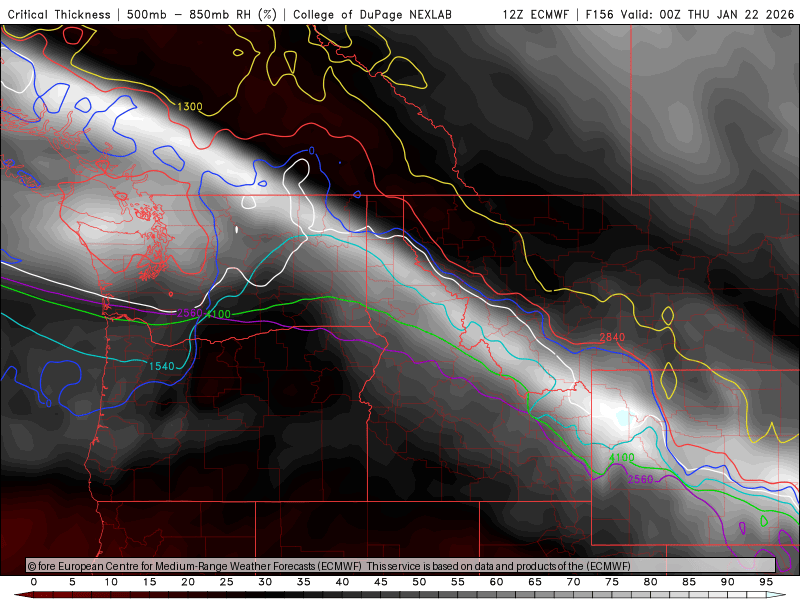The width and height of the screenshot is (800, 600).
Task: Click the dark red low-end colorbar swatch
Action: tap(23, 595)
